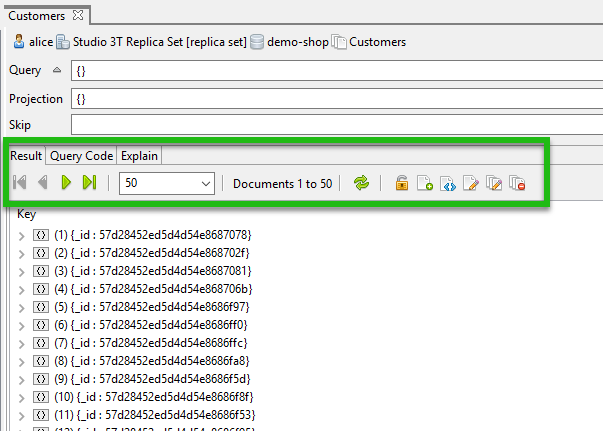This screenshot has width=603, height=431.
Task: Click the object icon of document (7)
Action: pyautogui.click(x=41, y=343)
